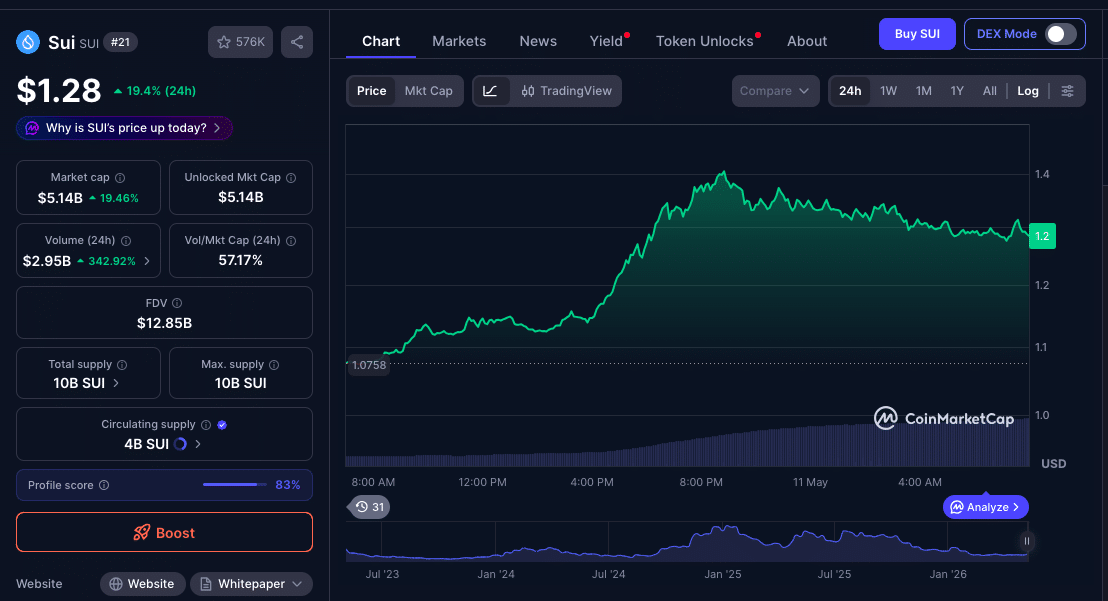
Task: Click the FDV info icon
Action: click(x=177, y=303)
